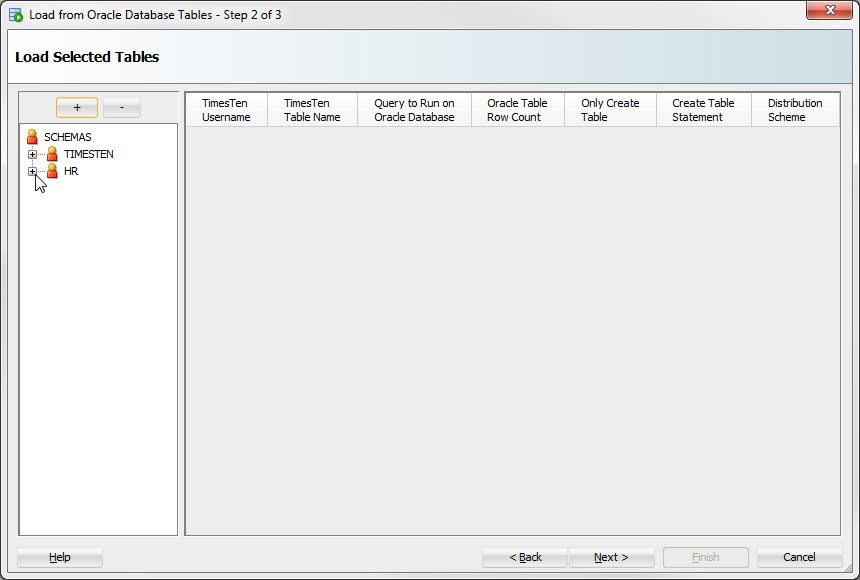Select the SCHEMAS root tree label

(x=68, y=137)
